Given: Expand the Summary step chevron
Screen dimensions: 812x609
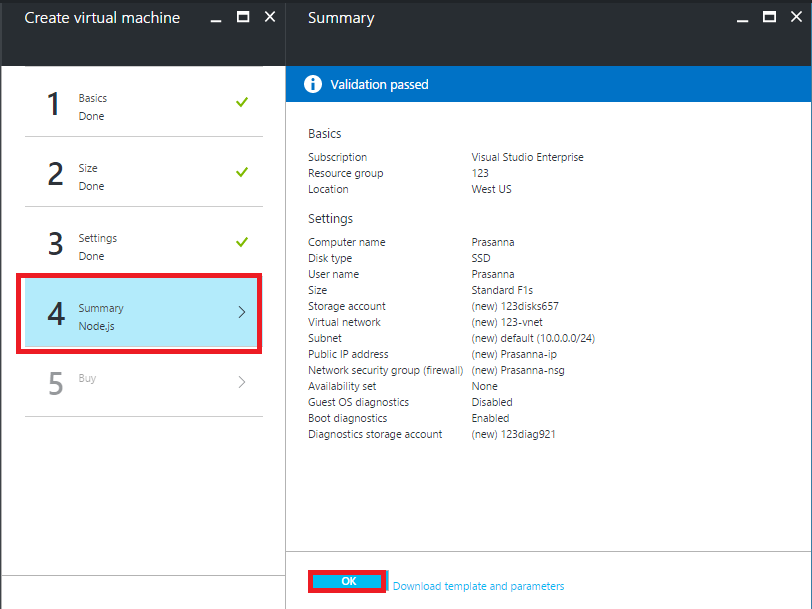Looking at the screenshot, I should click(242, 312).
